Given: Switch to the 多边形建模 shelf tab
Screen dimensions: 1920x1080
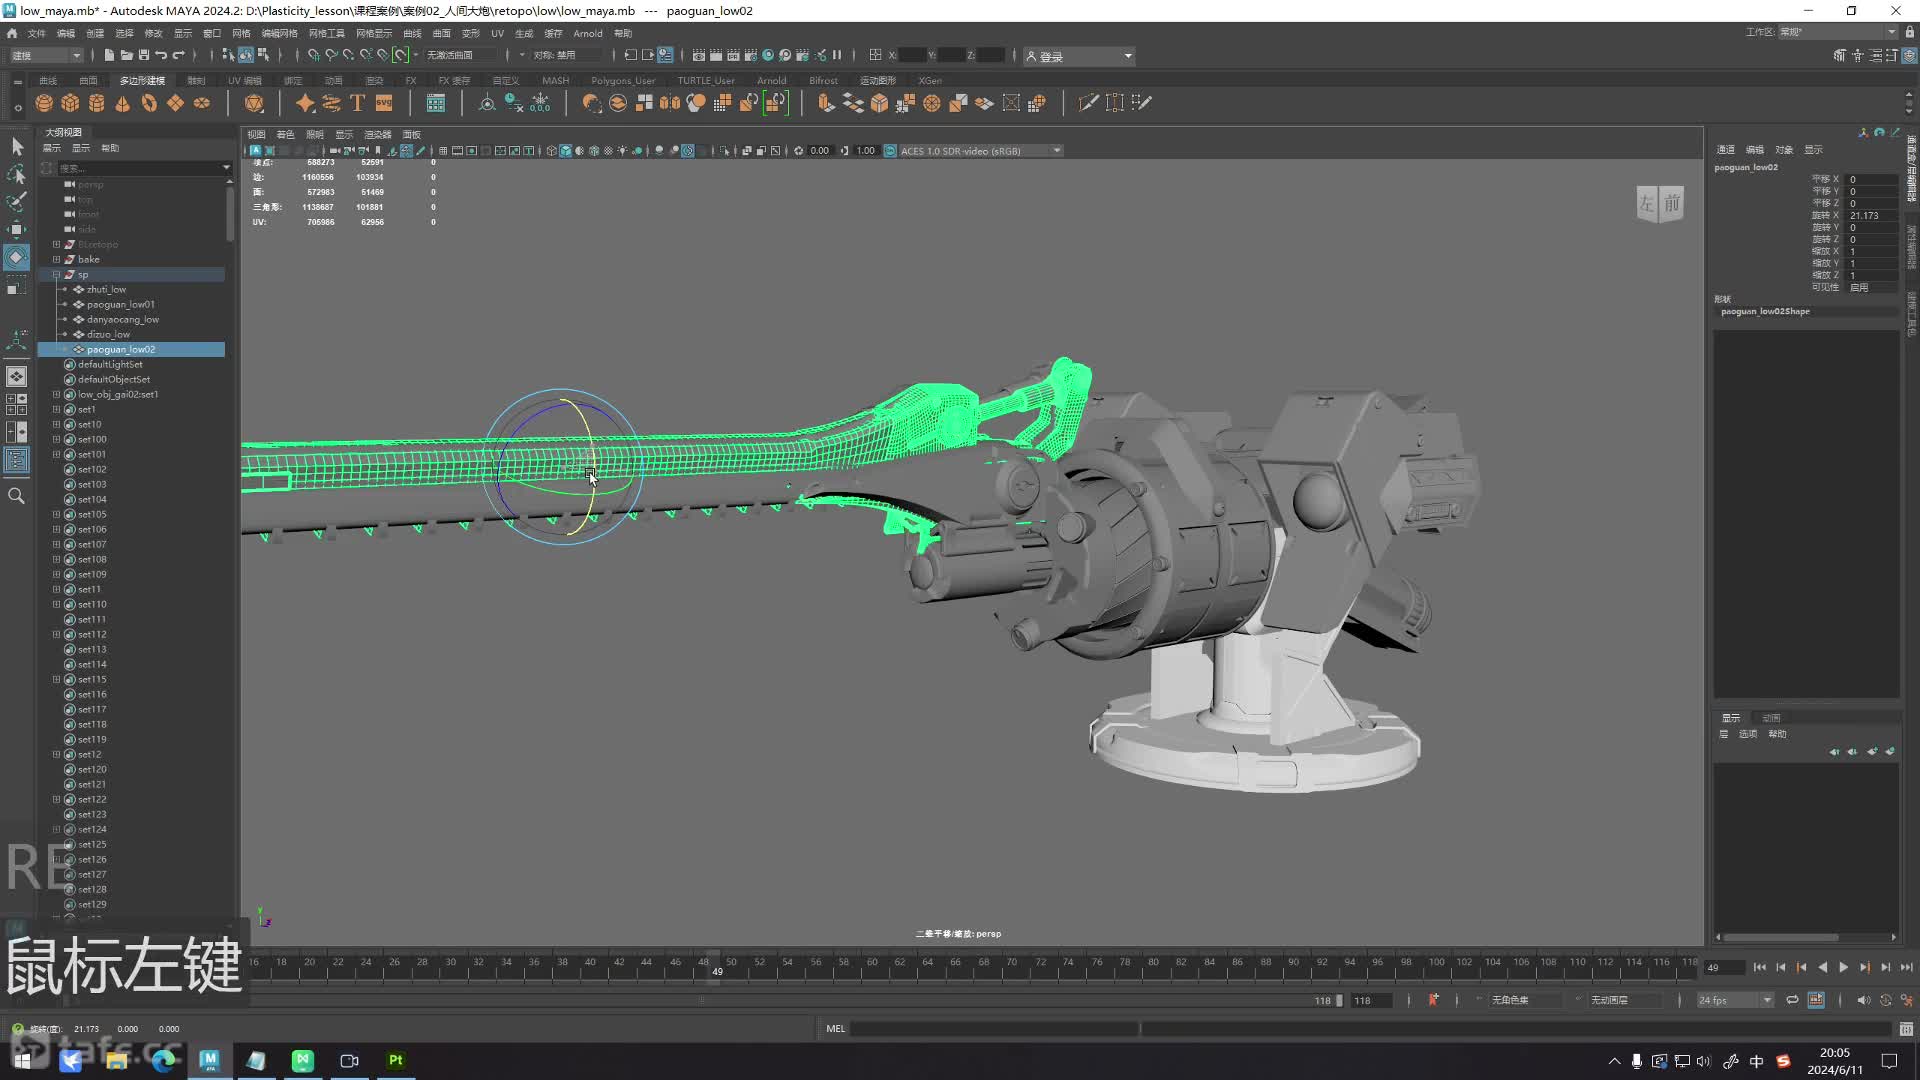Looking at the screenshot, I should pyautogui.click(x=142, y=80).
